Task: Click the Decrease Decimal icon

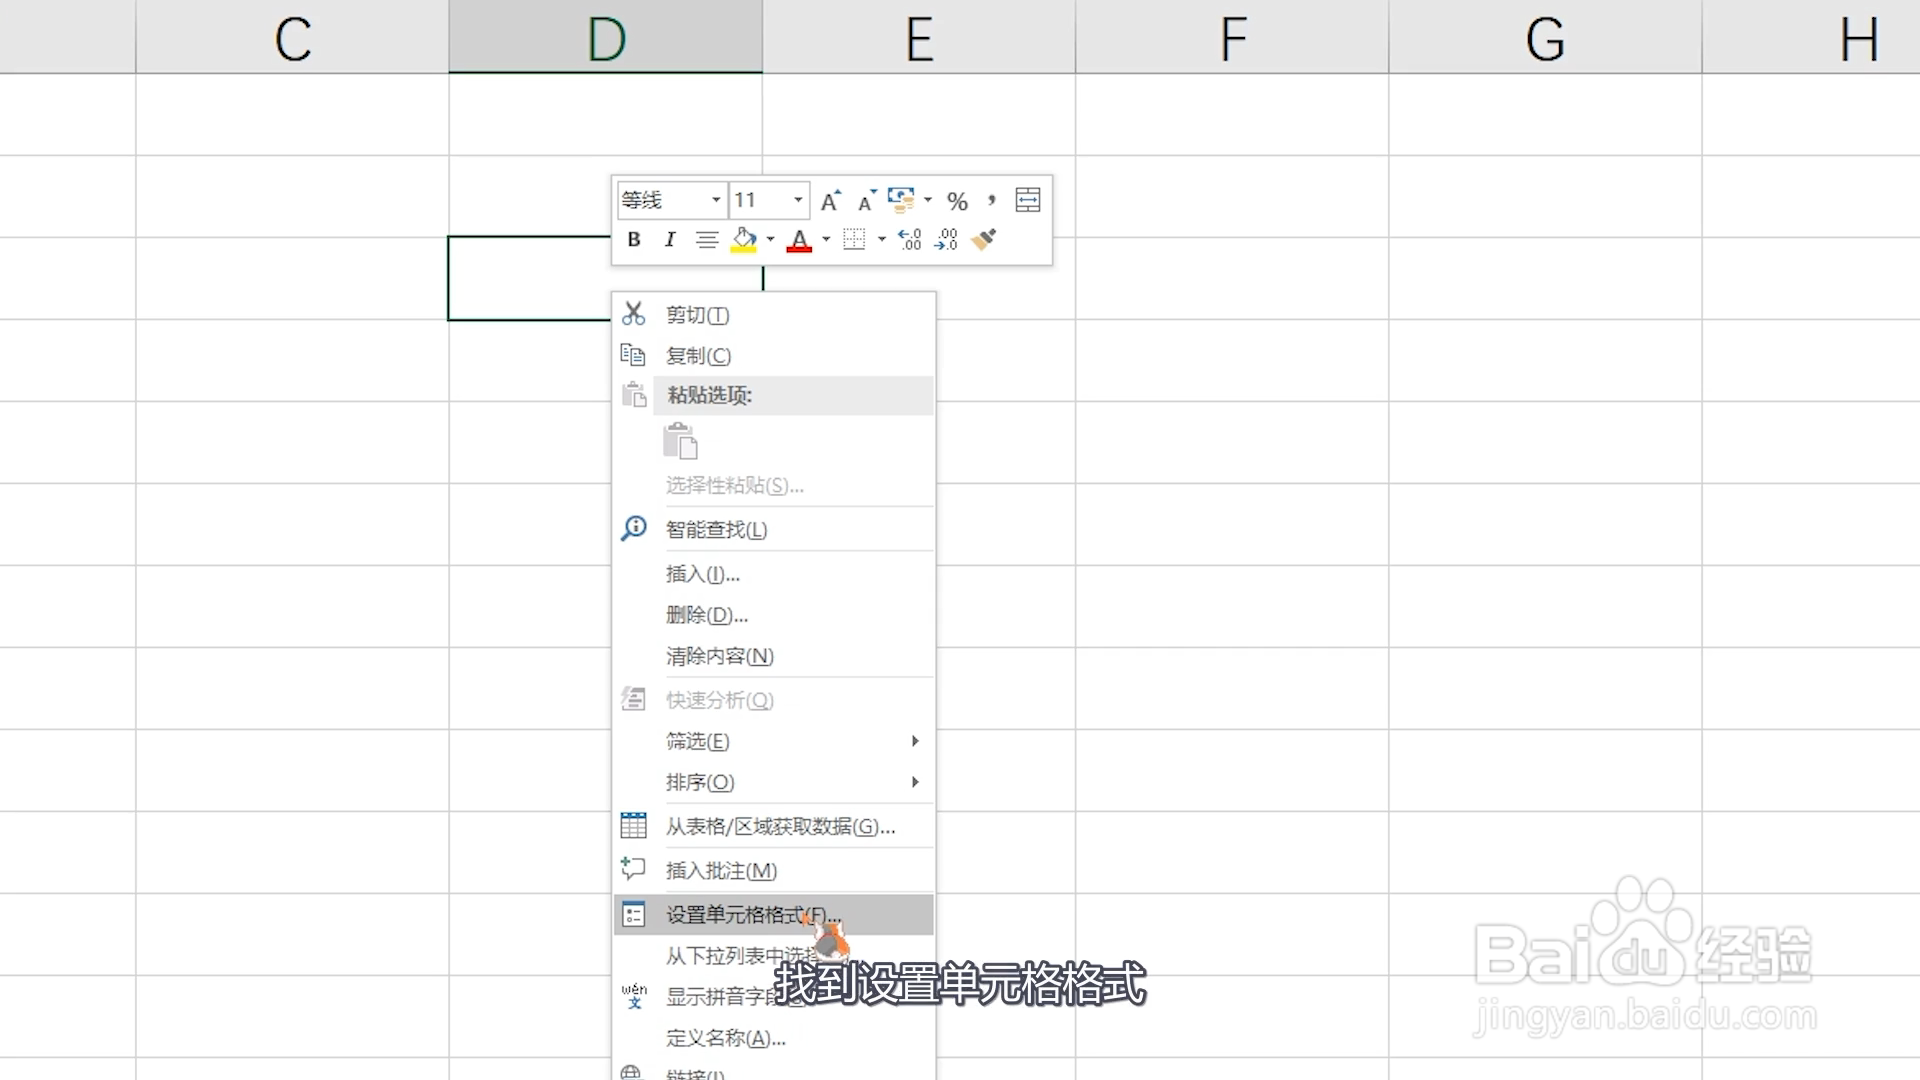Action: (x=946, y=240)
